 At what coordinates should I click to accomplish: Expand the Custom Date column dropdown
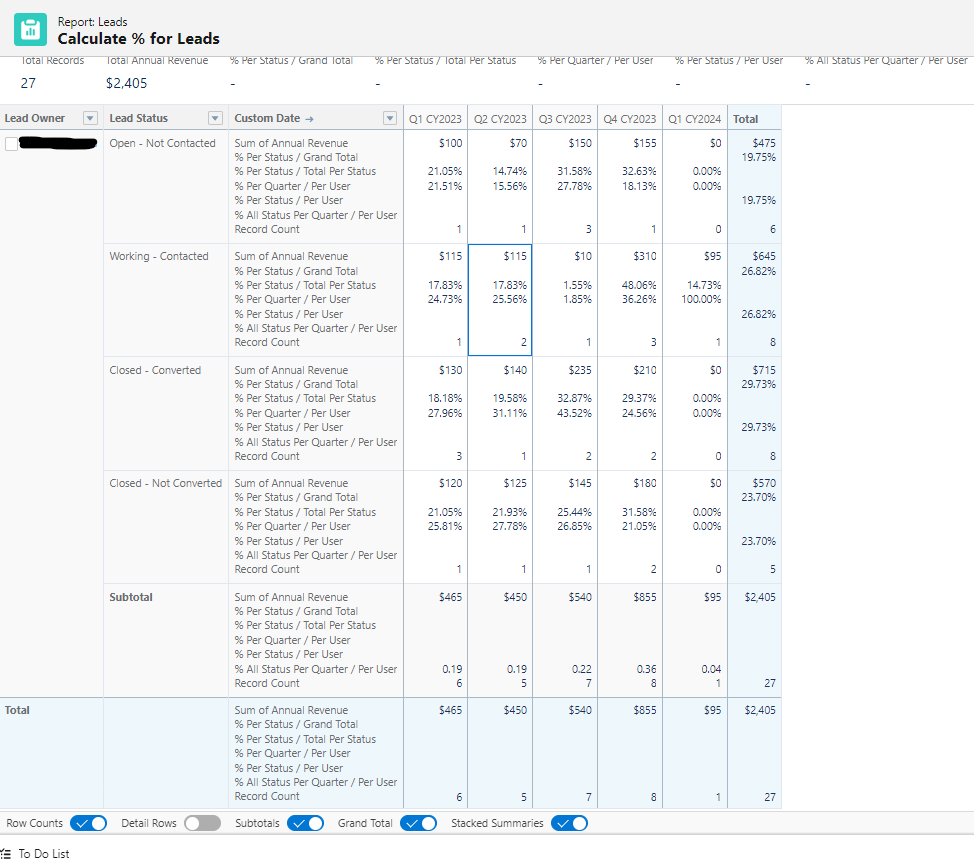(389, 118)
